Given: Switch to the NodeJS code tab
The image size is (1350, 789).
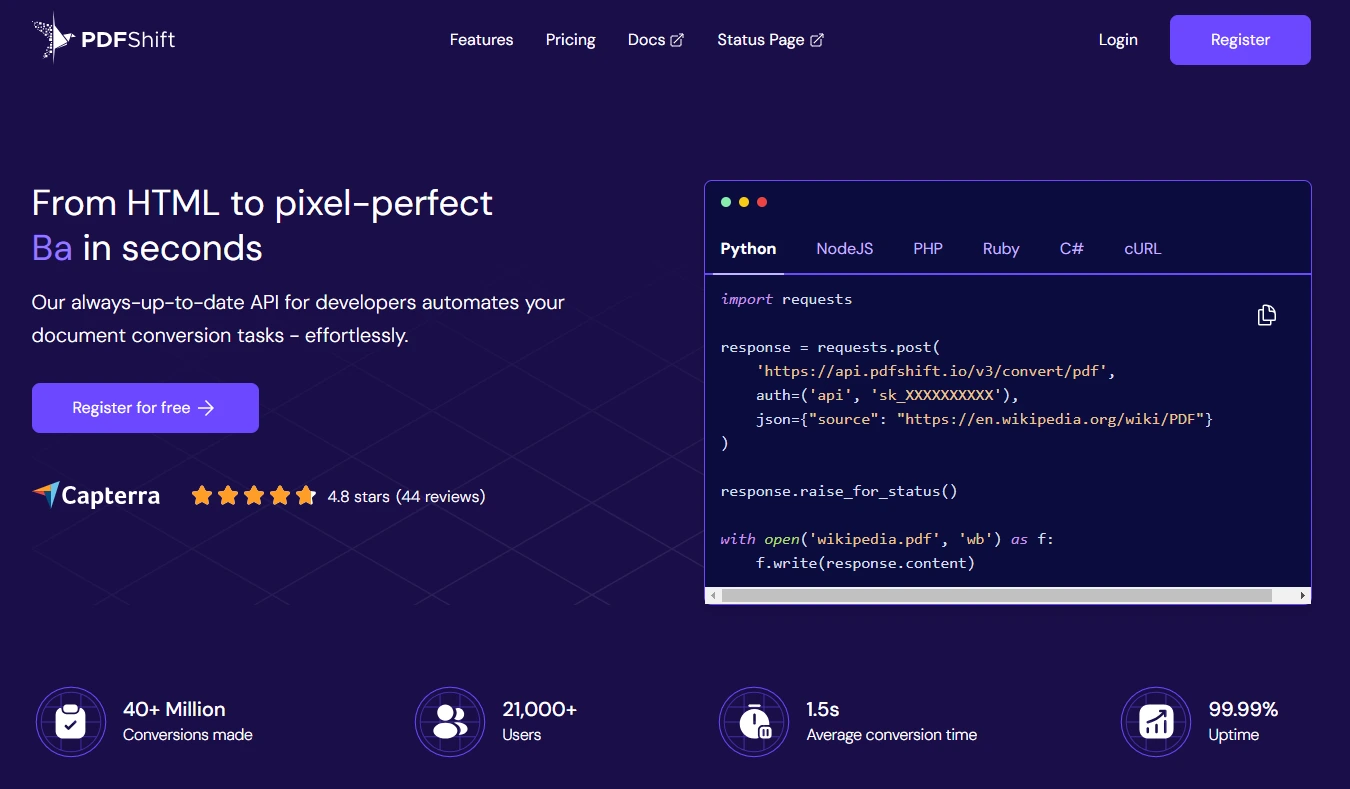Looking at the screenshot, I should click(x=844, y=248).
